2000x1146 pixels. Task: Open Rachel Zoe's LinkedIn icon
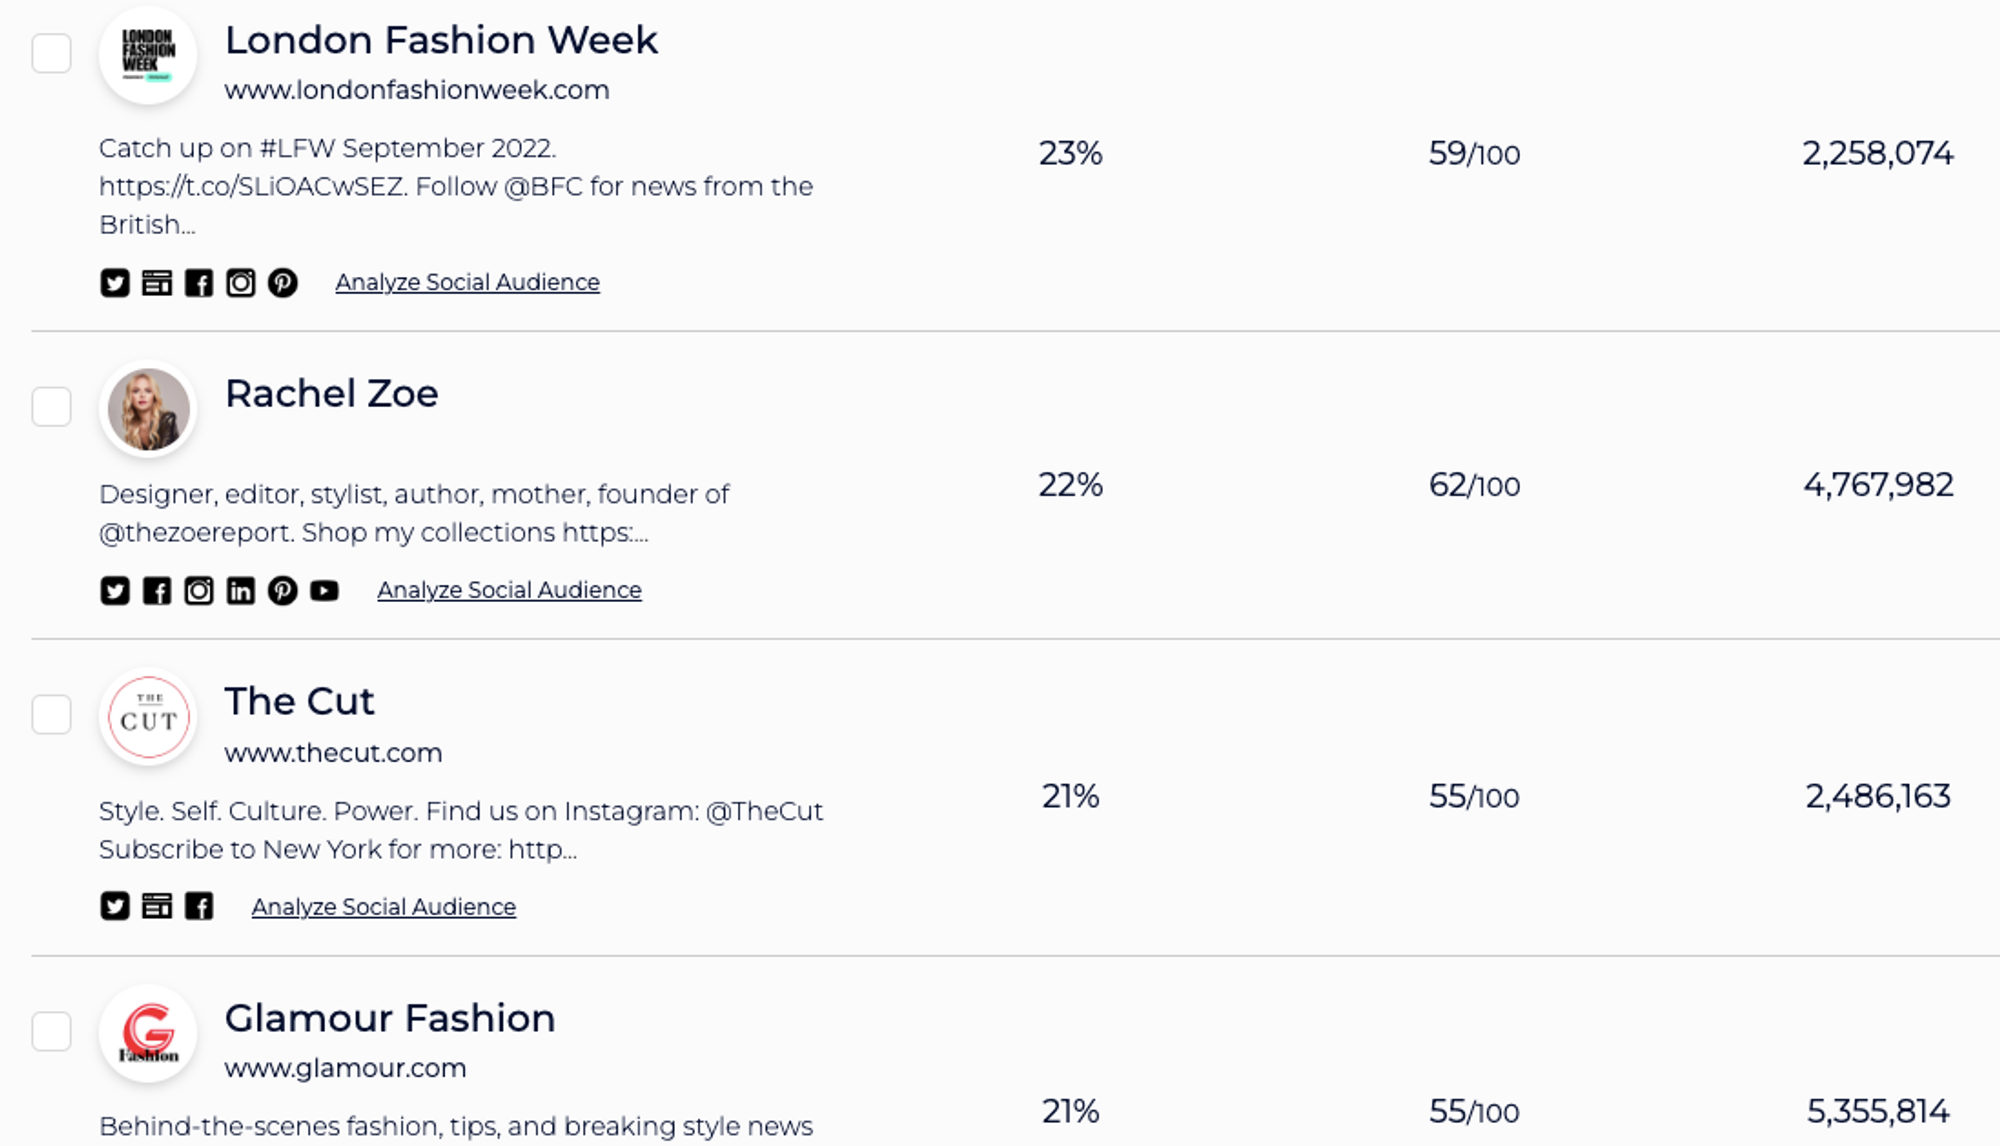click(x=240, y=591)
